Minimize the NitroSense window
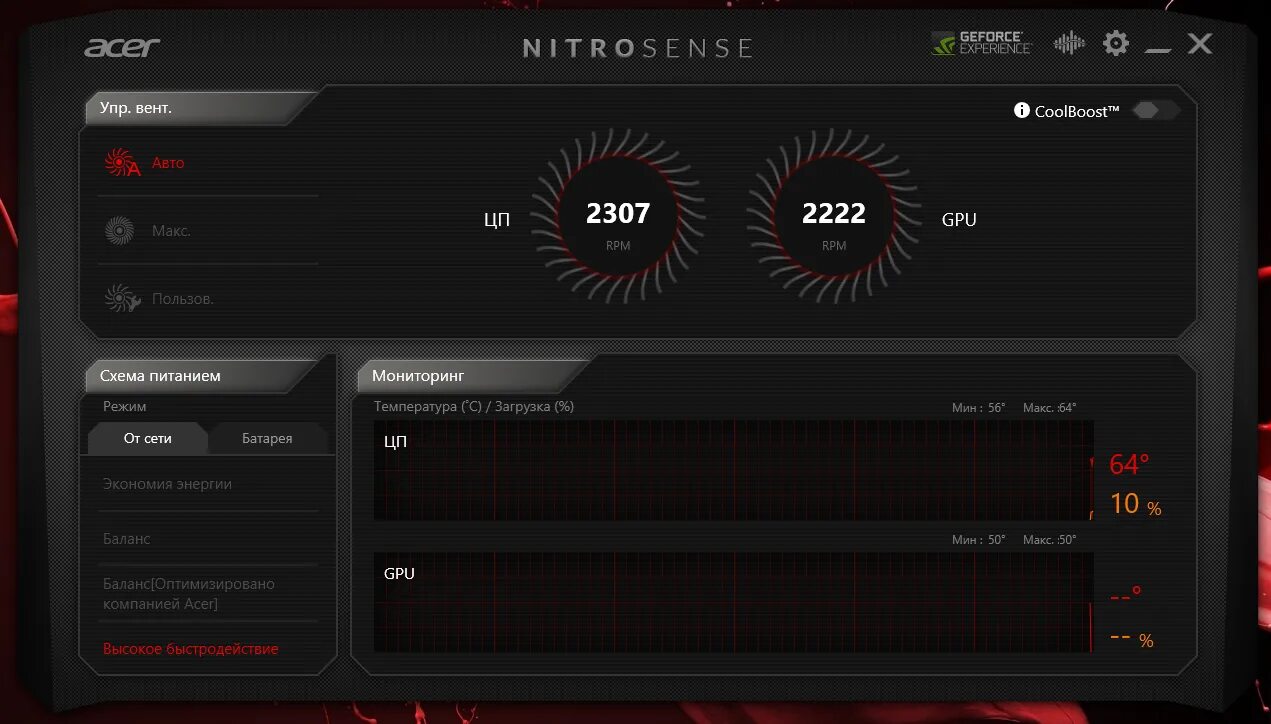This screenshot has height=724, width=1271. [1158, 49]
